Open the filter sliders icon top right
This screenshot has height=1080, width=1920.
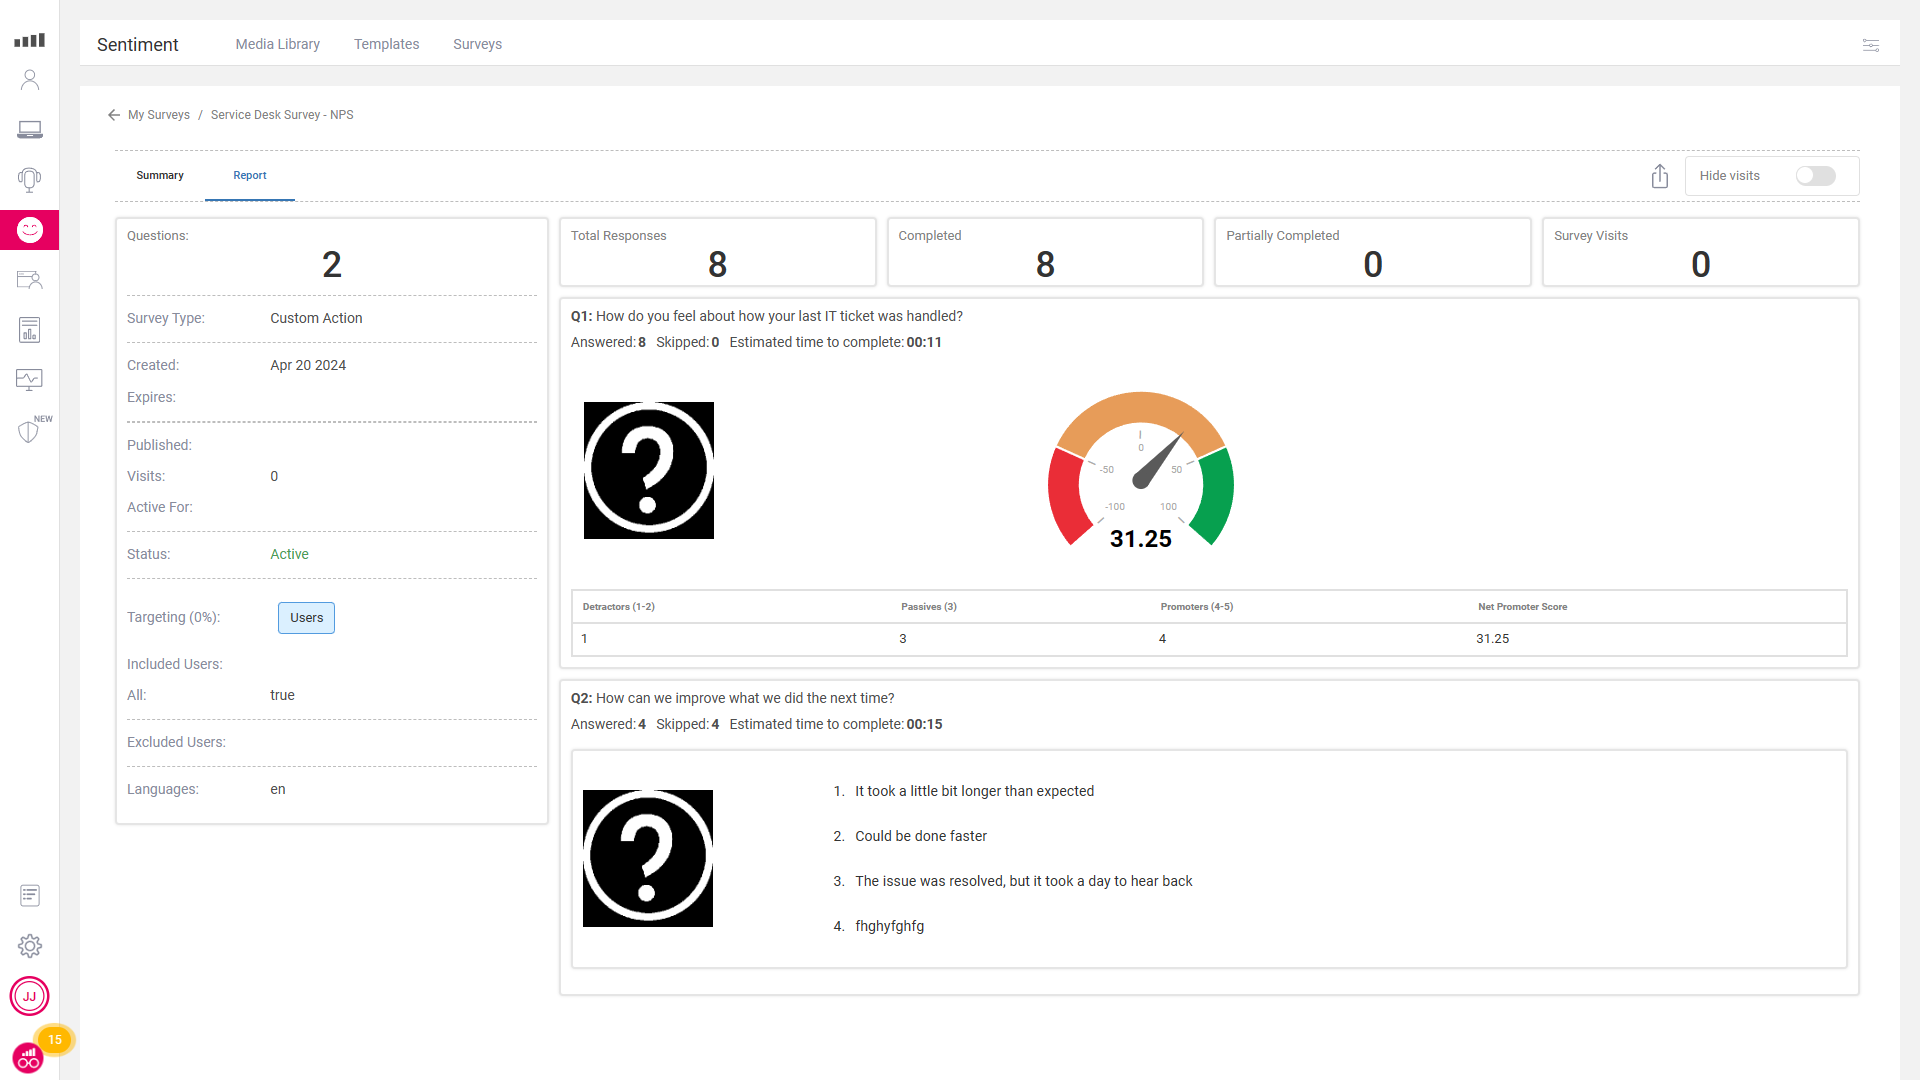pyautogui.click(x=1871, y=45)
